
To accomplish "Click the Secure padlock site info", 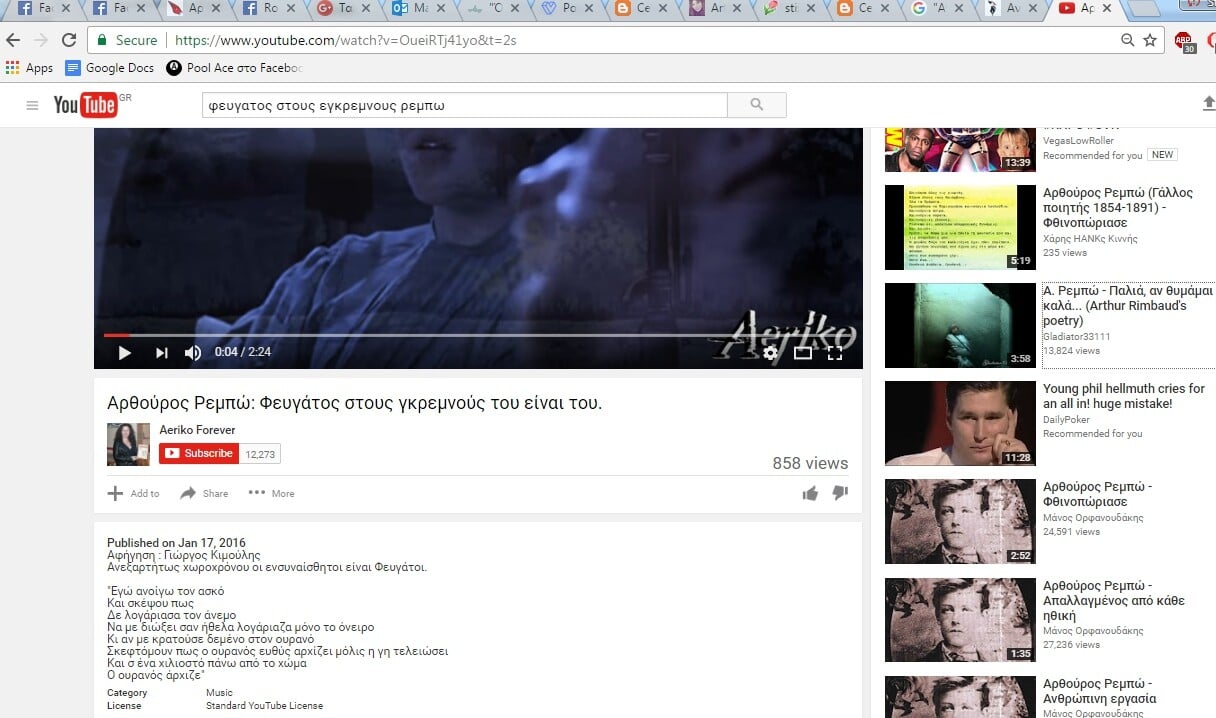I will (126, 40).
